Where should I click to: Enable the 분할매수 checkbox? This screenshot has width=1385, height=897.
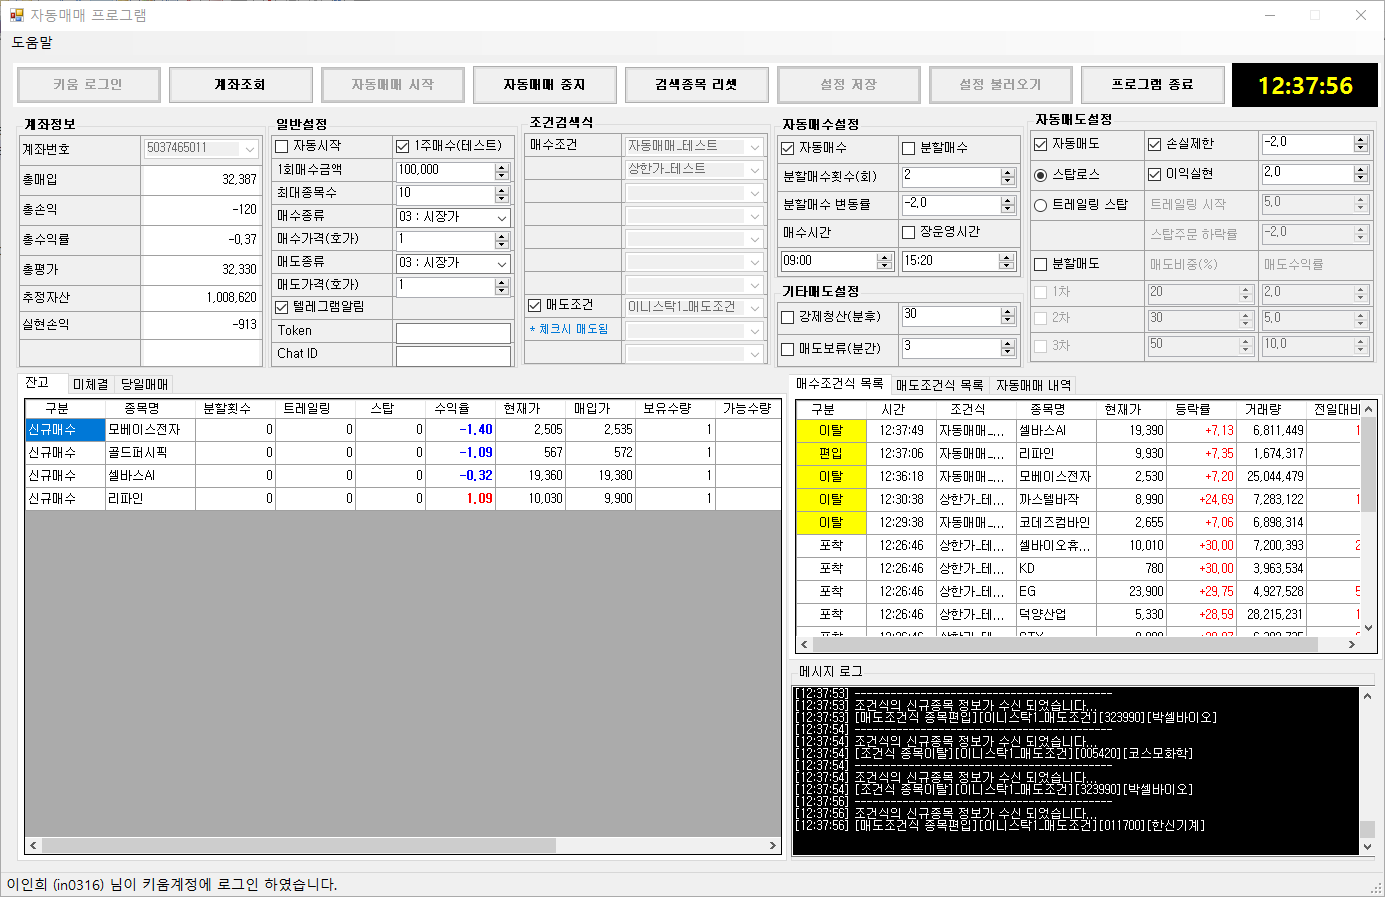click(909, 148)
